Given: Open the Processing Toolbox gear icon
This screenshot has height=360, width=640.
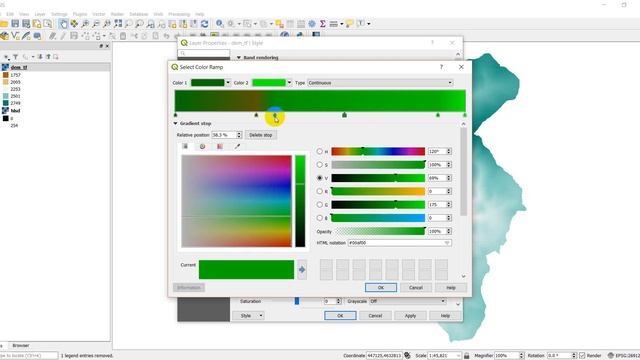Looking at the screenshot, I should click(x=312, y=24).
